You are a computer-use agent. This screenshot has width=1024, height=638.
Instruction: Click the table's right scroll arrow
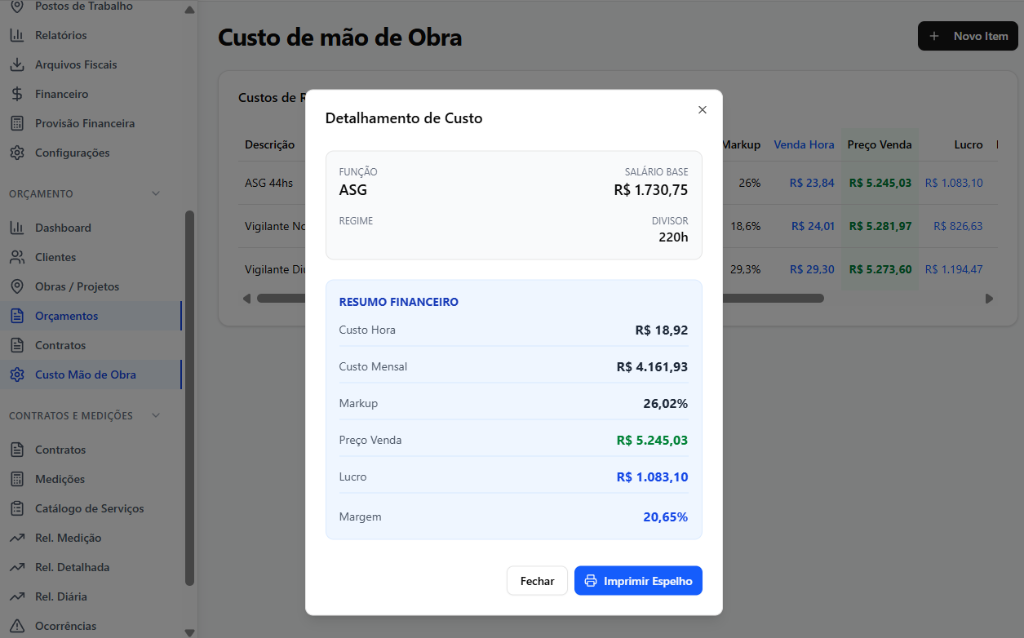point(989,298)
